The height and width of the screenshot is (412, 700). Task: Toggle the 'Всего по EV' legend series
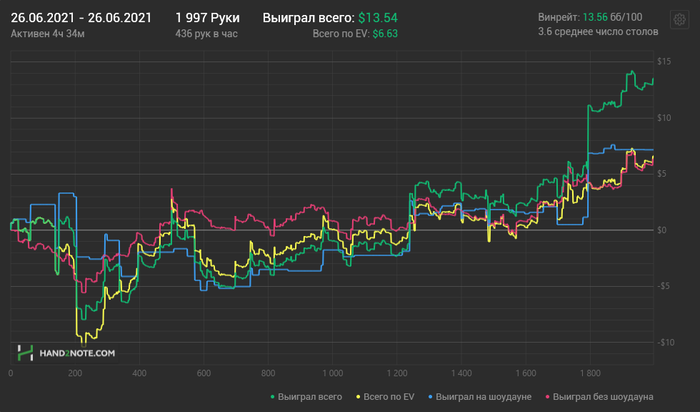385,397
